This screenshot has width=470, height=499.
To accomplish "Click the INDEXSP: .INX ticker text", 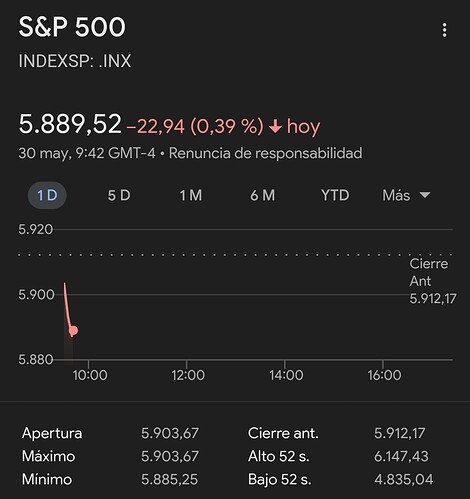I will click(x=75, y=61).
